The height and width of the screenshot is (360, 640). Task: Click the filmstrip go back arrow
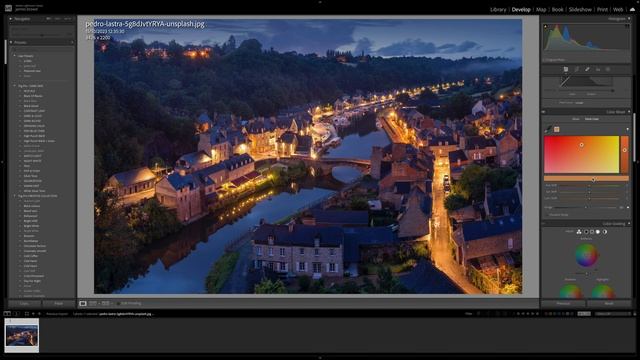point(33,314)
